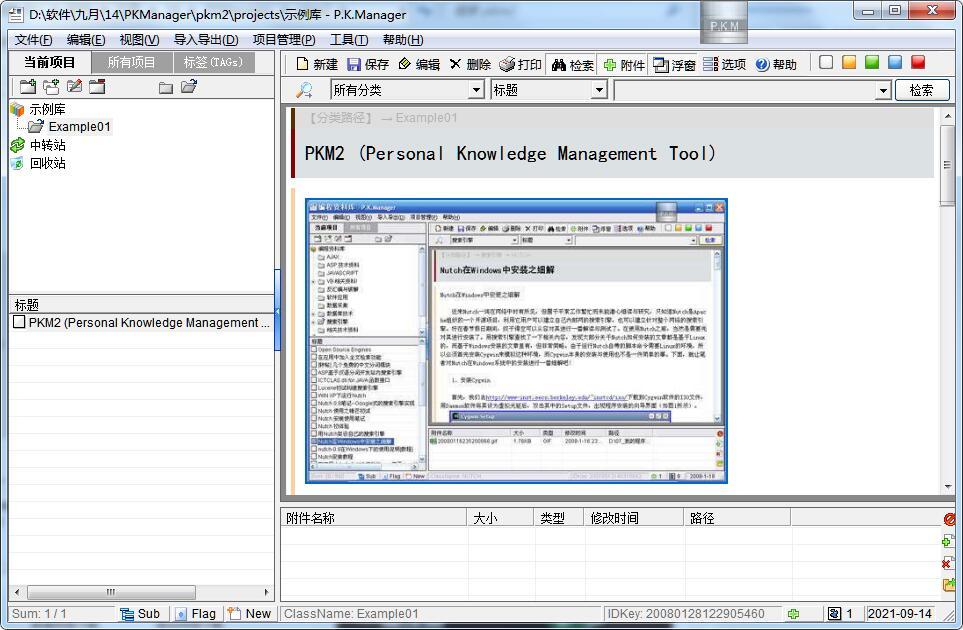This screenshot has height=630, width=963.
Task: Click the 新建 (New) toolbar icon
Action: tap(303, 64)
